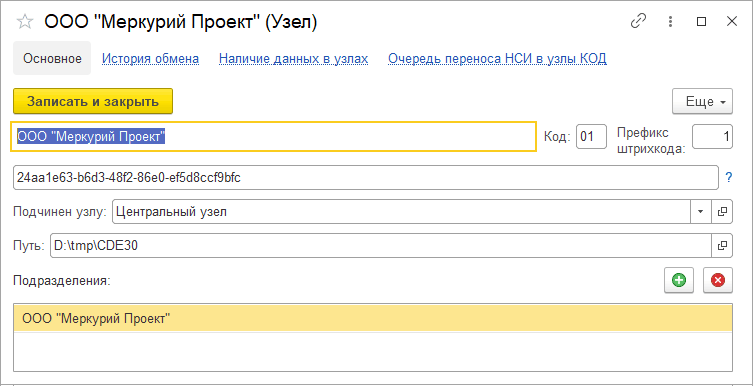Open Центральный узел record with open icon
Viewport: 753px width, 386px height.
click(x=722, y=212)
